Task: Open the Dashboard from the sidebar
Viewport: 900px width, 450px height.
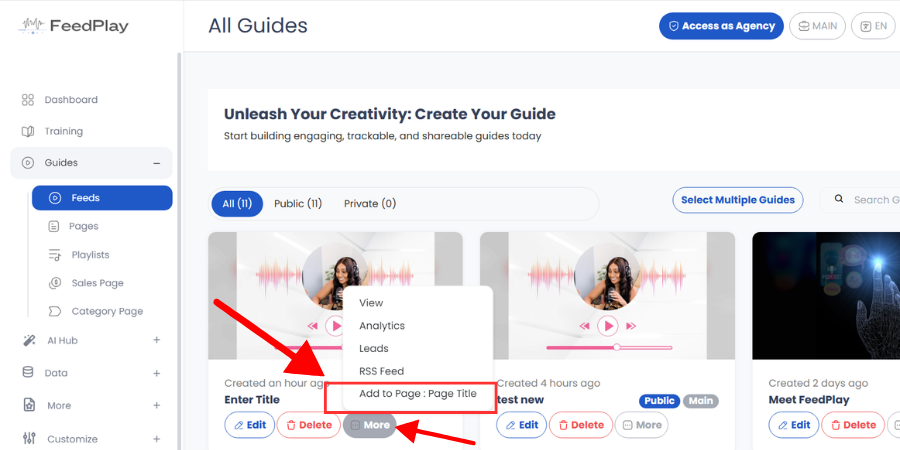Action: click(60, 100)
